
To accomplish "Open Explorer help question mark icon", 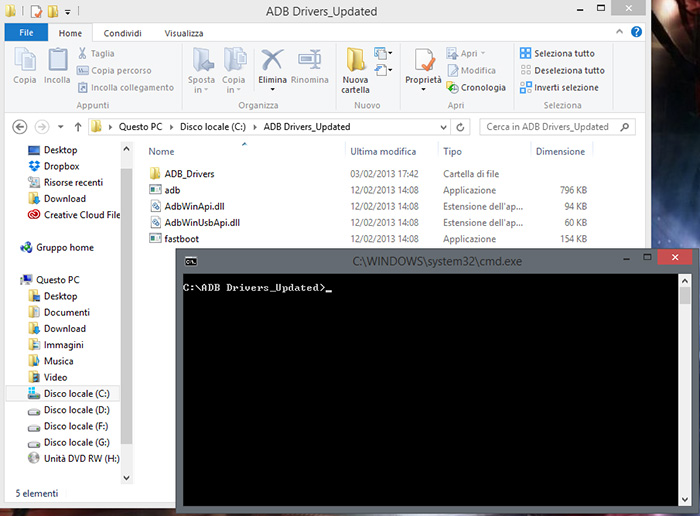I will (x=636, y=32).
